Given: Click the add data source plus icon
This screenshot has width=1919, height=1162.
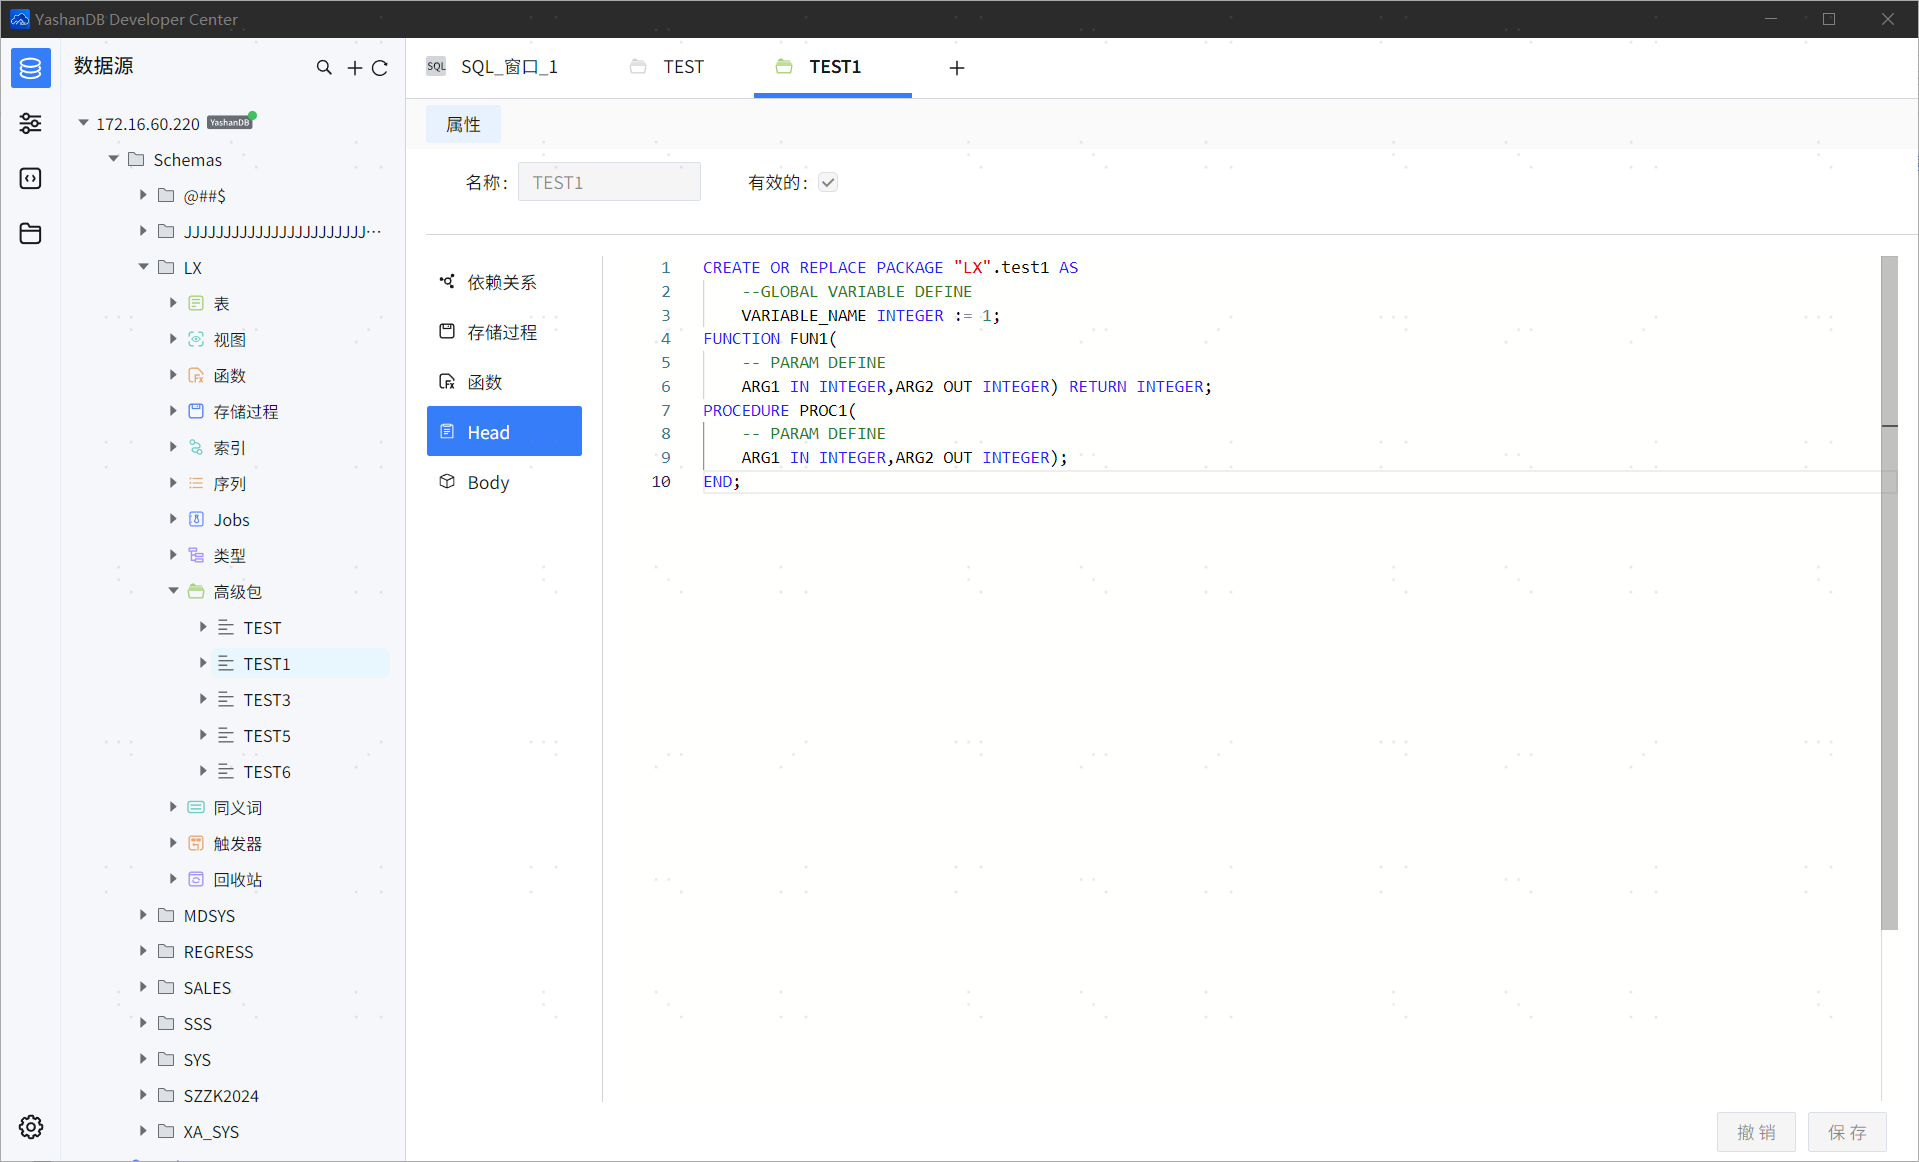Looking at the screenshot, I should coord(354,67).
